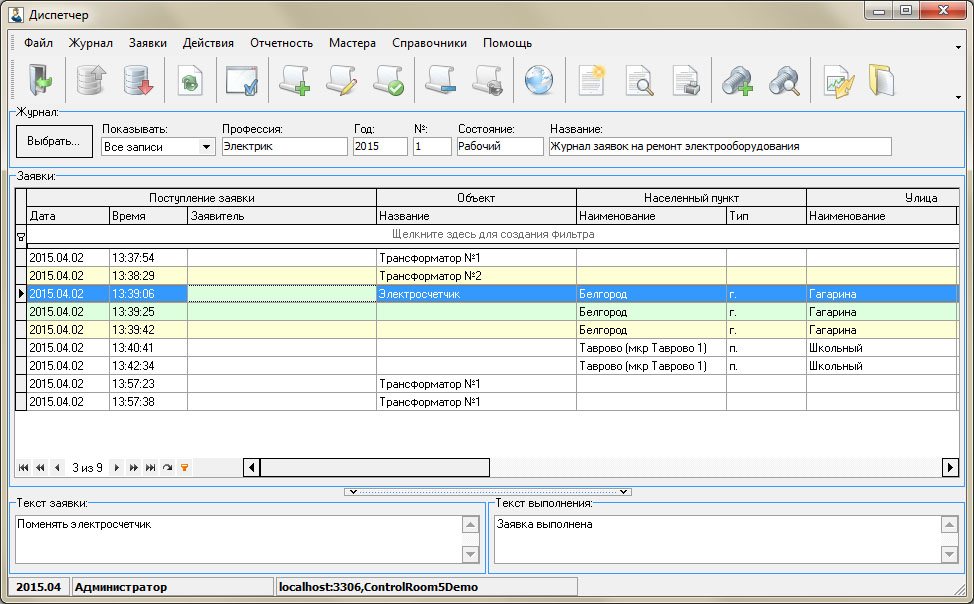
Task: Go to the last record in navigator
Action: tap(150, 467)
